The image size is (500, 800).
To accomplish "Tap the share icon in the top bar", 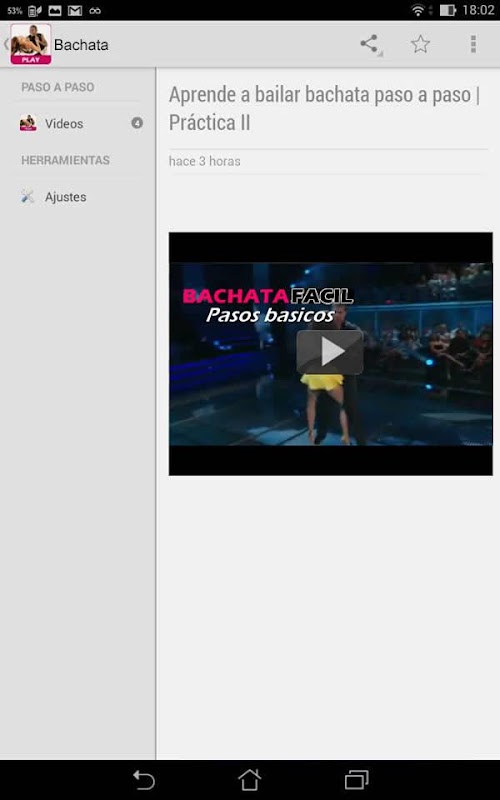I will coord(369,44).
